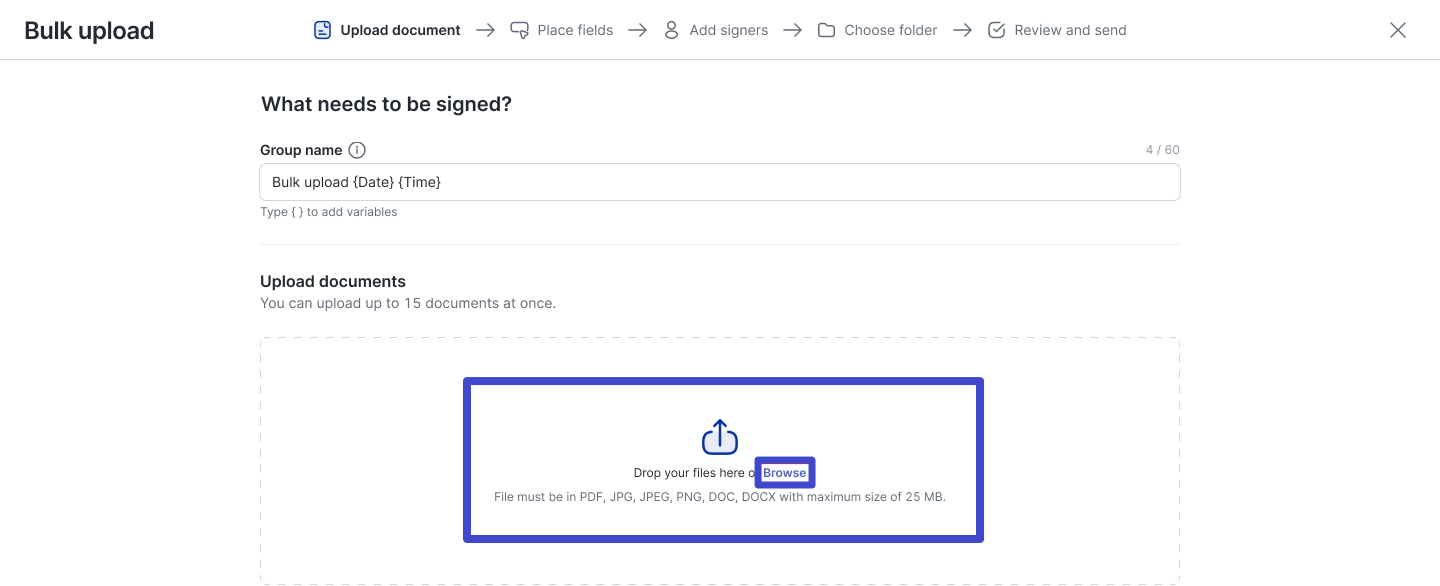
Task: Open the Review and send step
Action: point(1069,30)
